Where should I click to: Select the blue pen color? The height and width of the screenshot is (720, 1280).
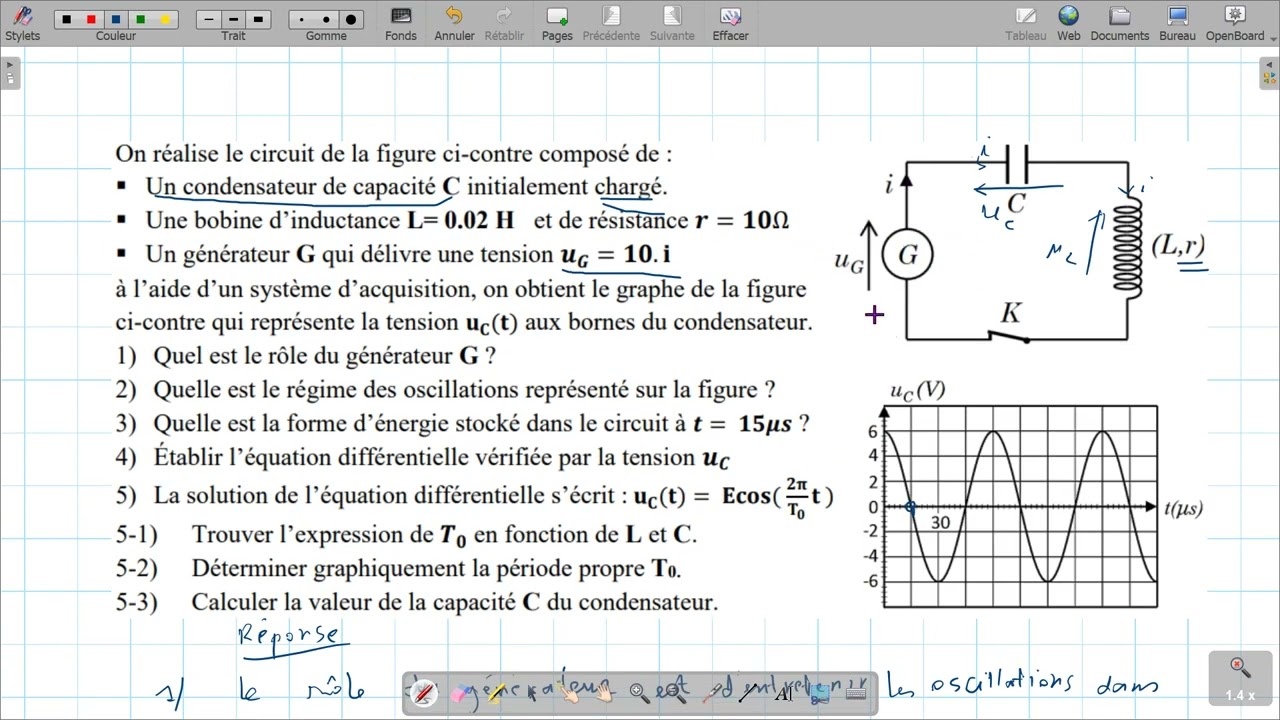coord(116,19)
